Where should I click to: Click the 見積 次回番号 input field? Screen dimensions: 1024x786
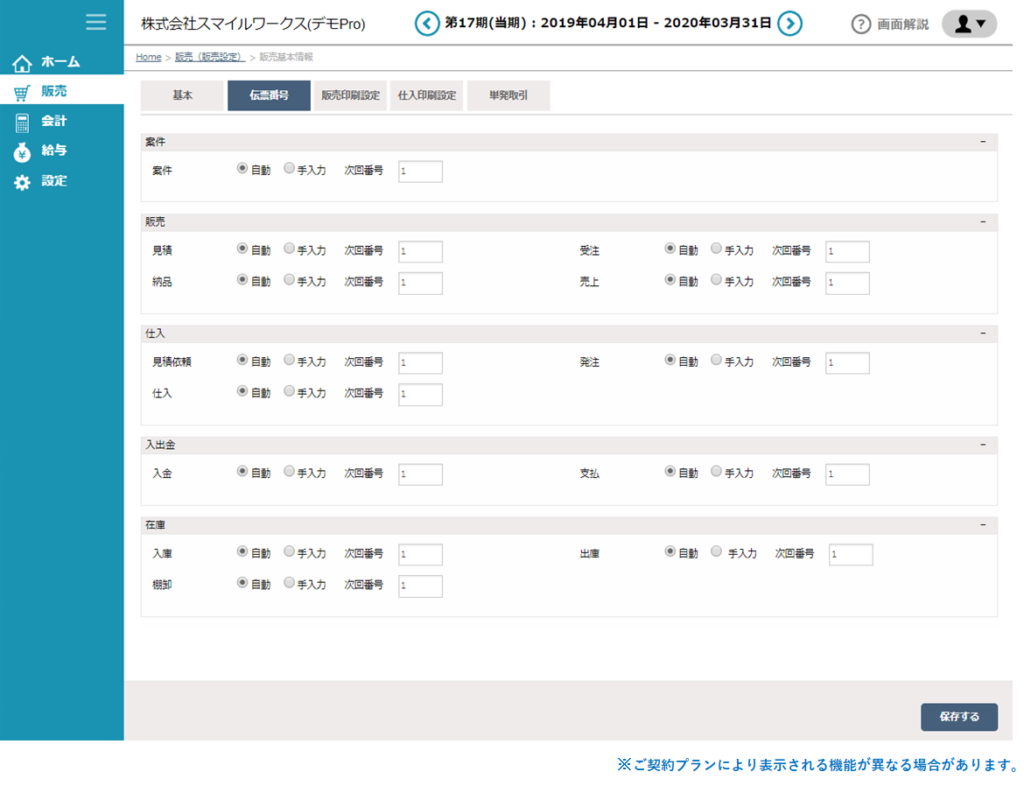[x=421, y=252]
